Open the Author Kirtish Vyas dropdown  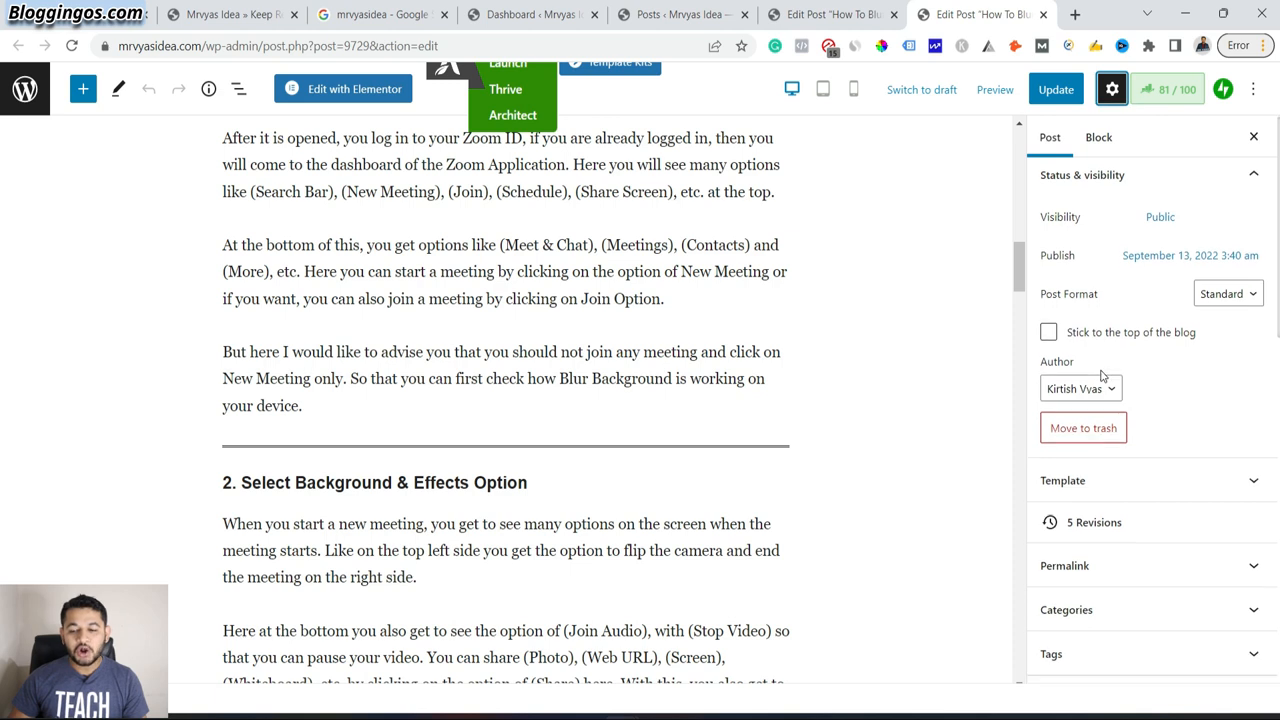pos(1081,389)
